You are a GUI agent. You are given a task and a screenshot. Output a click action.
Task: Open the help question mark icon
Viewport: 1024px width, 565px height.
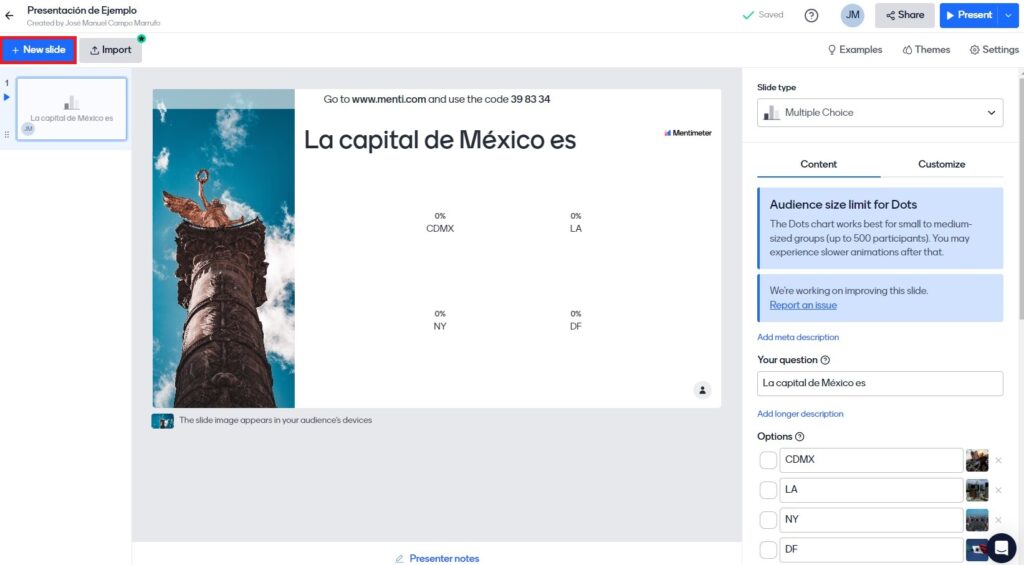point(811,16)
